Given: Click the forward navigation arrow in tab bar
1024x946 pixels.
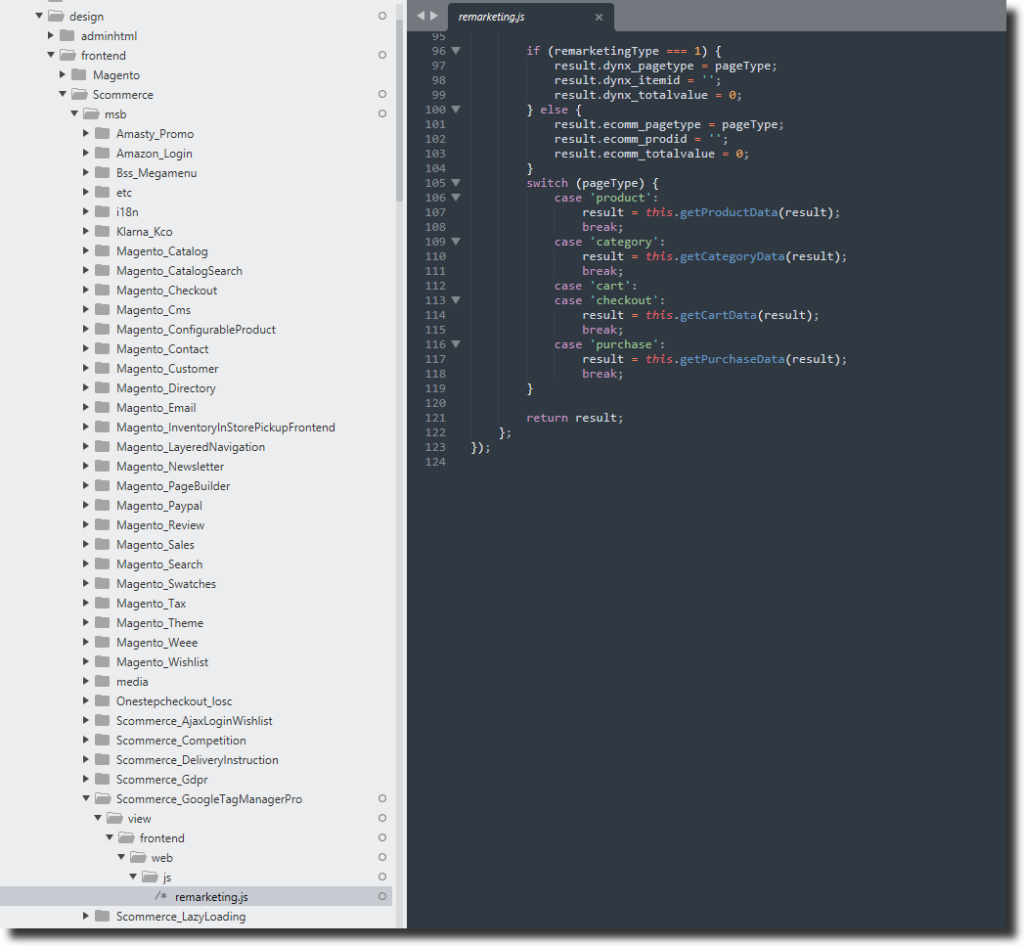Looking at the screenshot, I should click(x=434, y=16).
